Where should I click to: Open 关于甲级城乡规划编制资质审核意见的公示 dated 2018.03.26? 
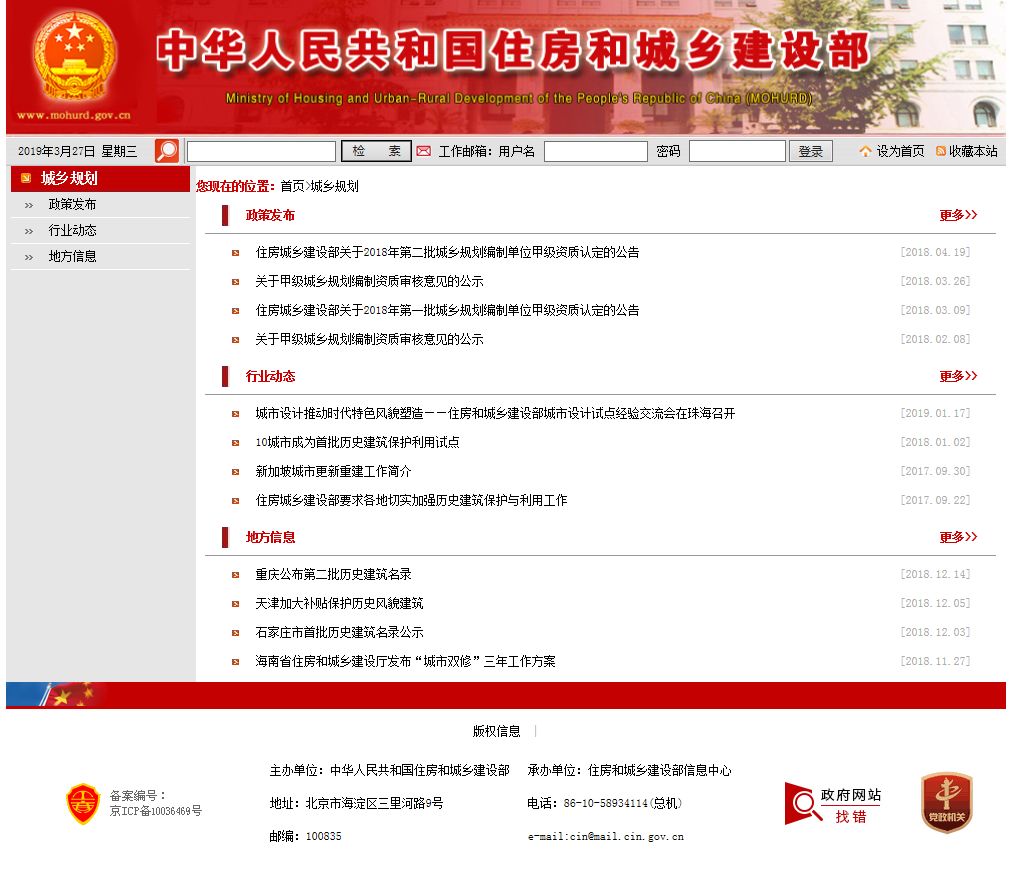369,281
